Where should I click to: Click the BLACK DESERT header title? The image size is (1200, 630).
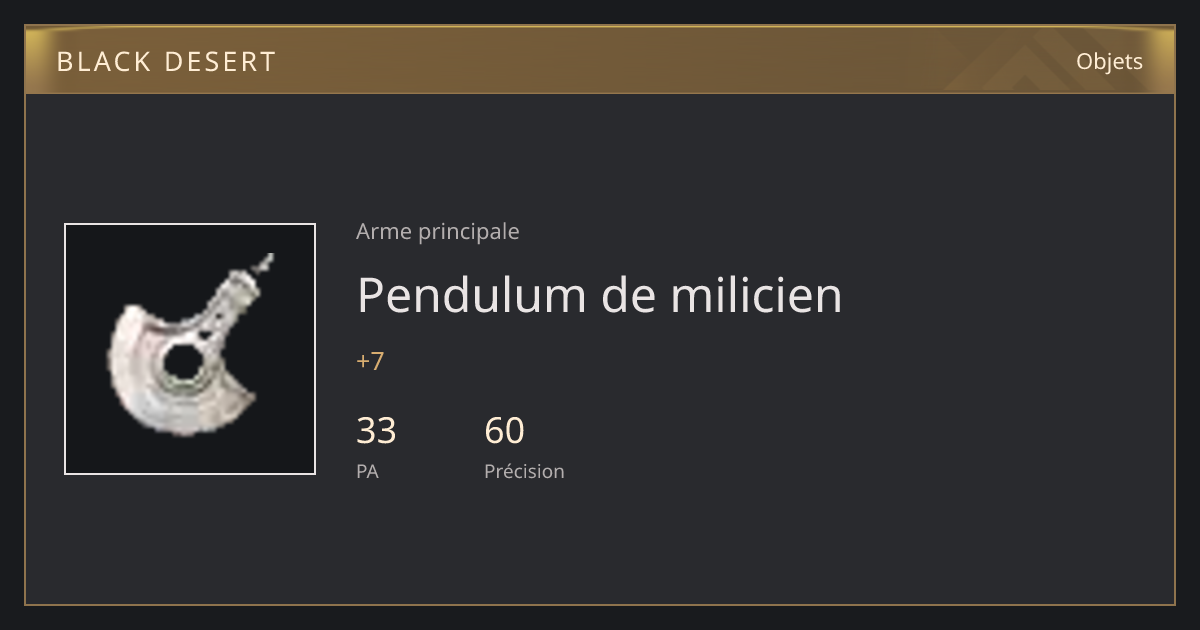166,62
